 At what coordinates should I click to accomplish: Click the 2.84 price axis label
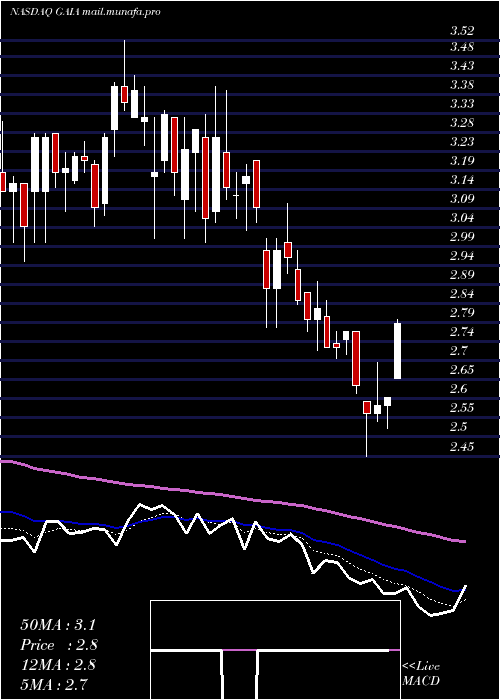coord(462,293)
